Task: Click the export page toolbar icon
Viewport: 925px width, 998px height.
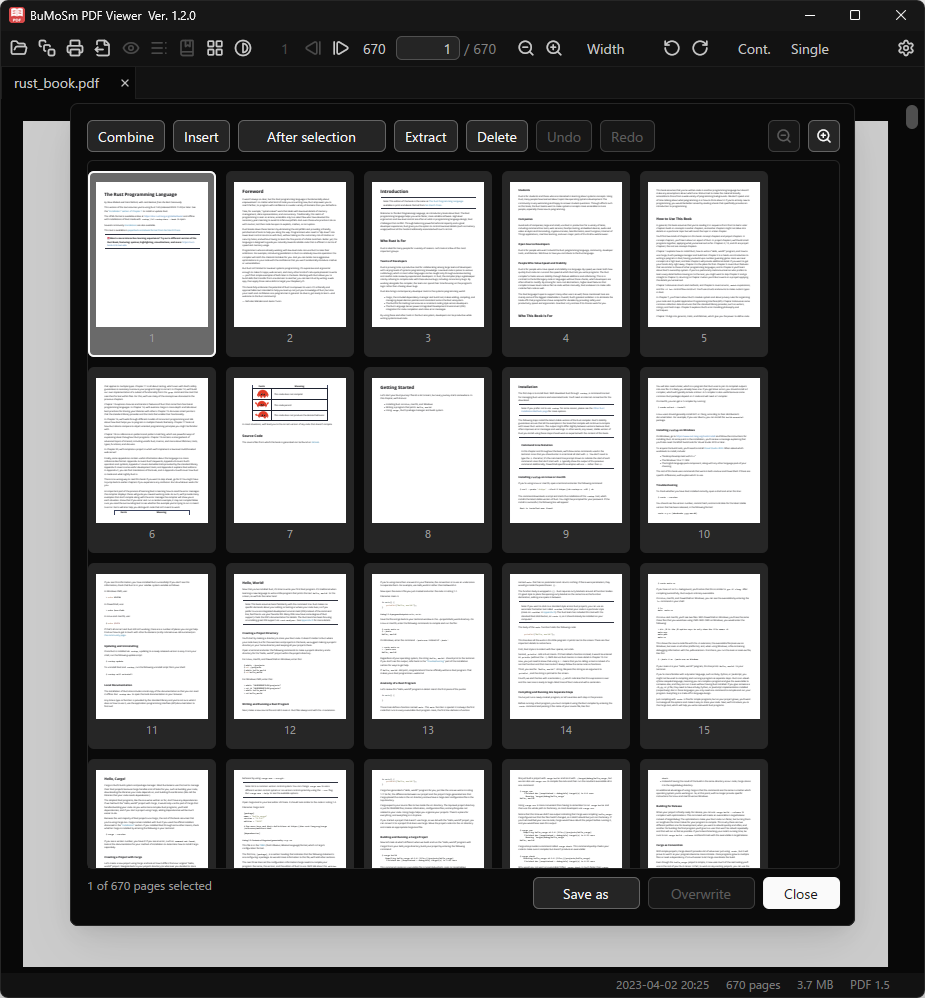Action: point(102,48)
